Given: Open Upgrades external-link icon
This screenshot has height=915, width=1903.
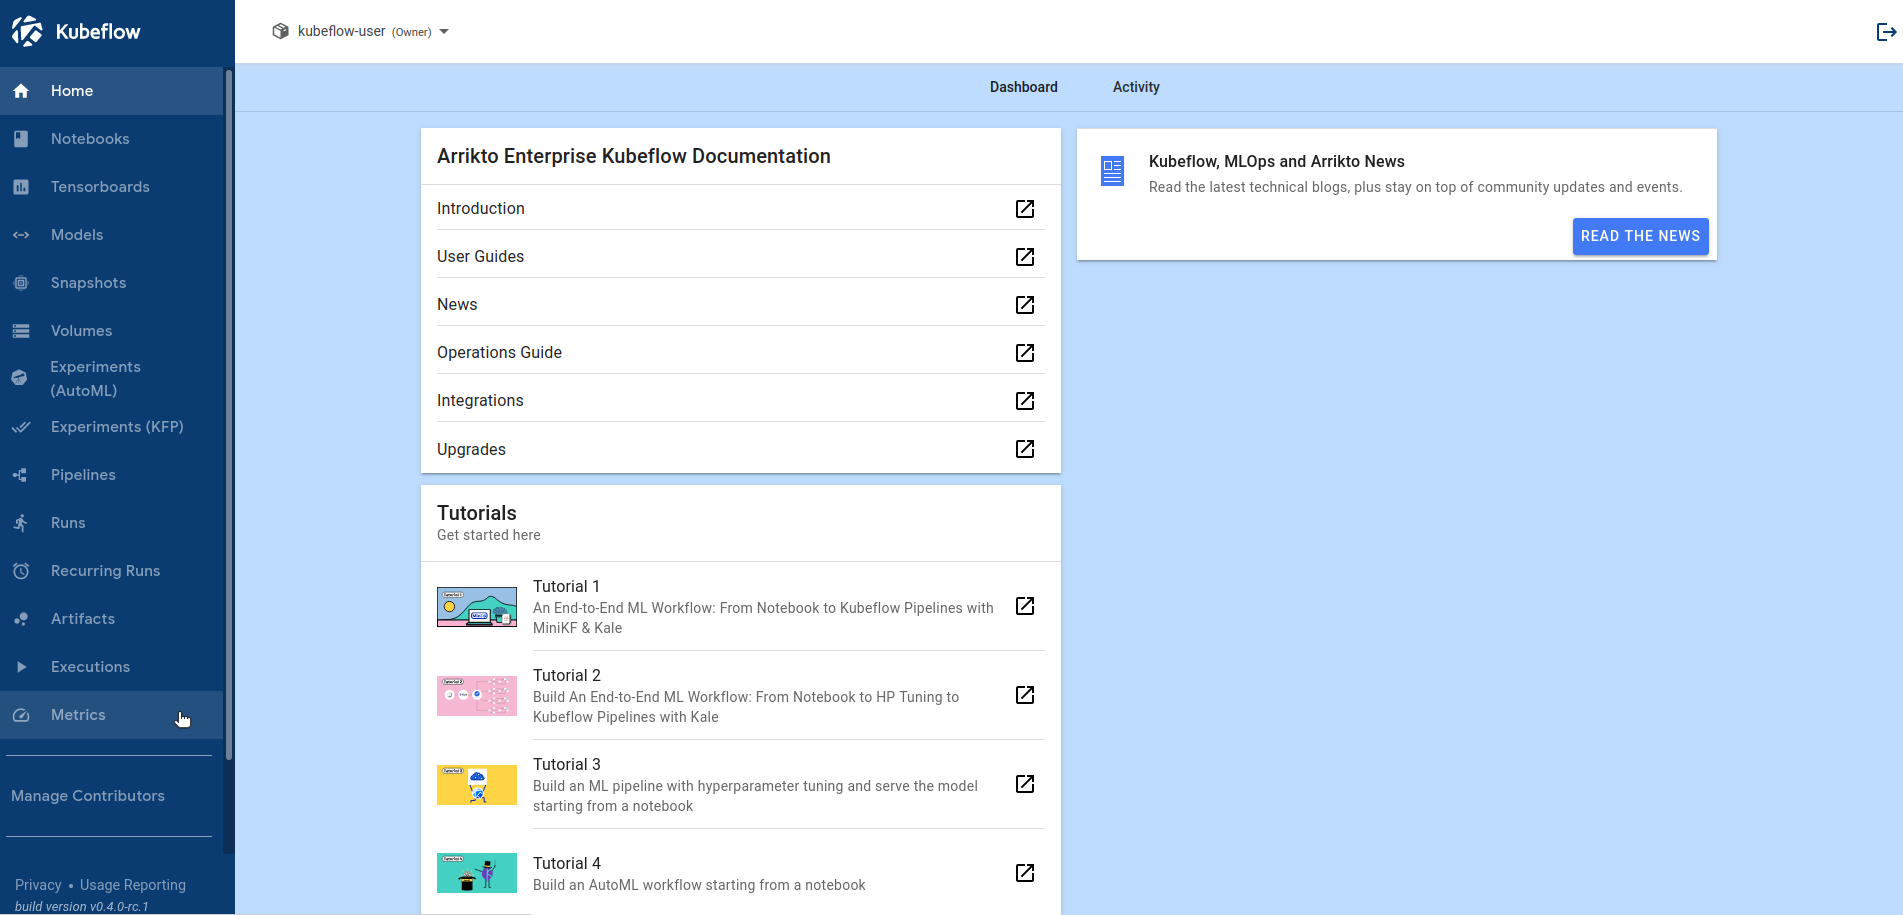Looking at the screenshot, I should (x=1025, y=449).
